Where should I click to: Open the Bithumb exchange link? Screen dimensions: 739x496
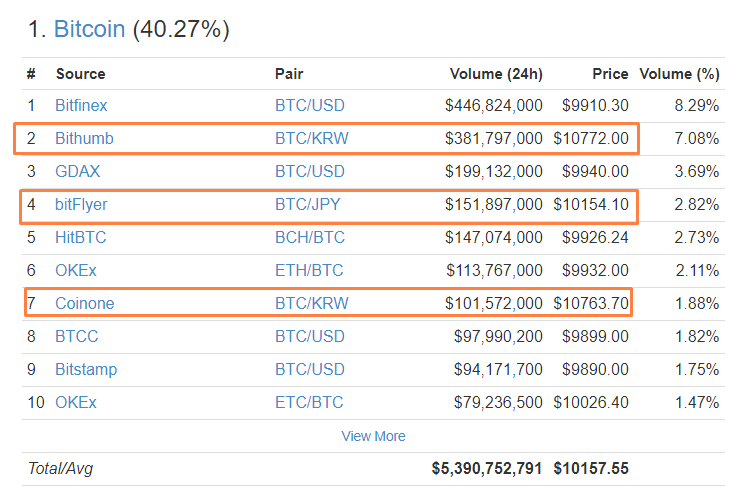tap(84, 138)
